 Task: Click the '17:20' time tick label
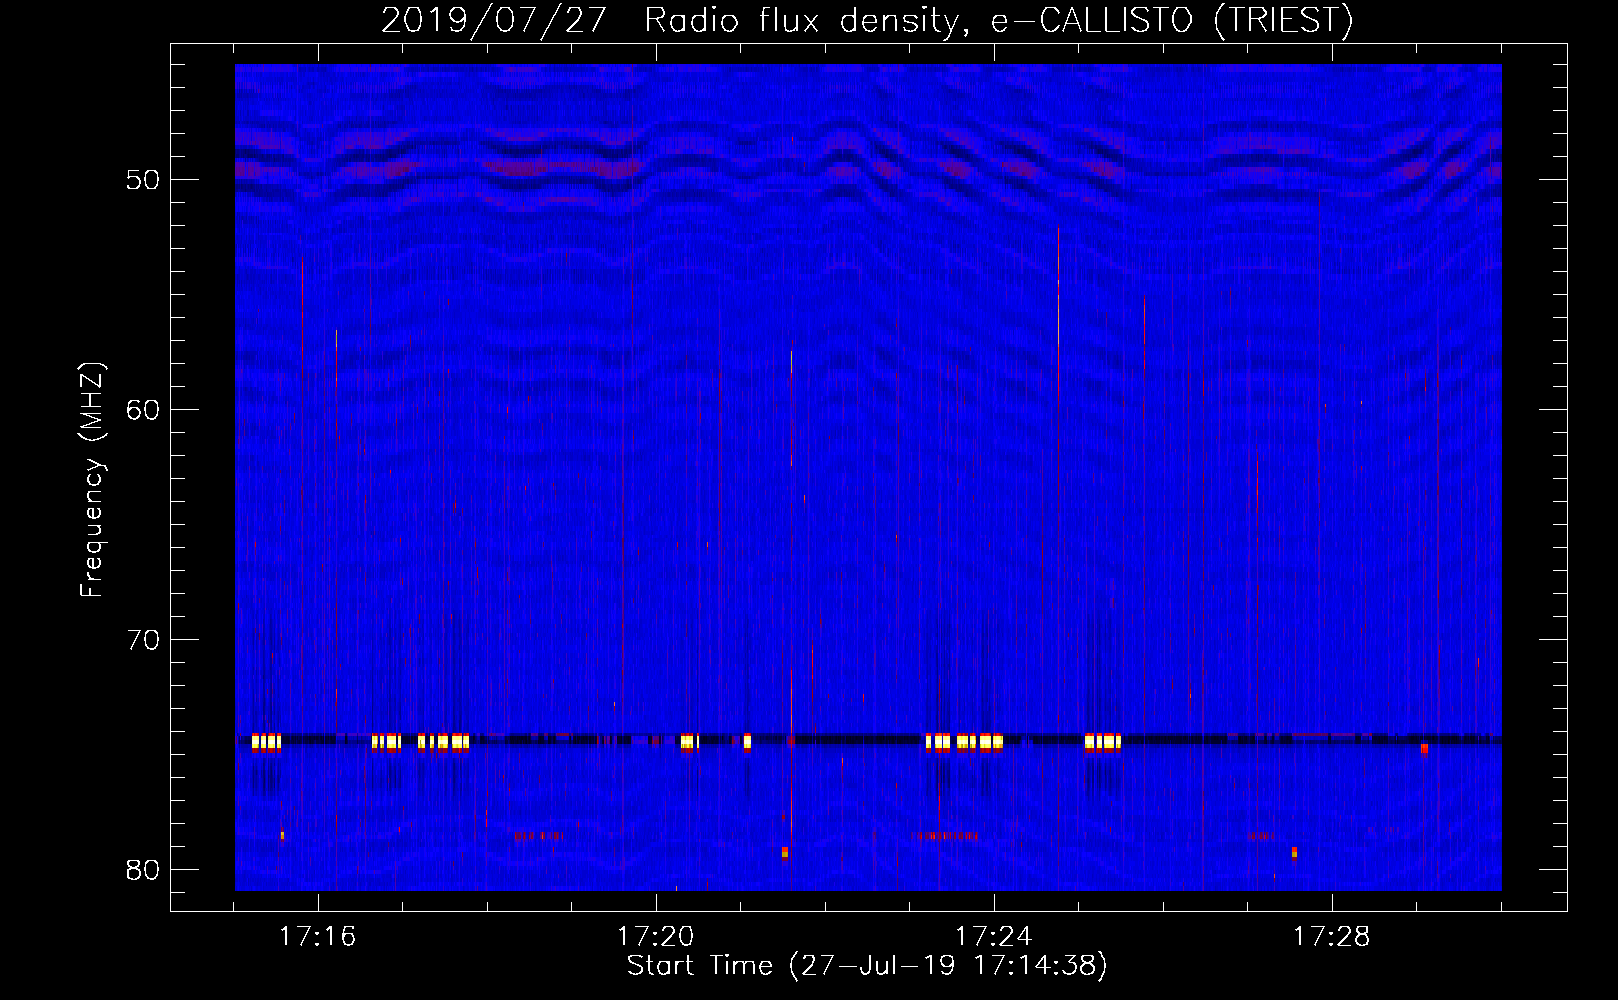click(x=655, y=937)
